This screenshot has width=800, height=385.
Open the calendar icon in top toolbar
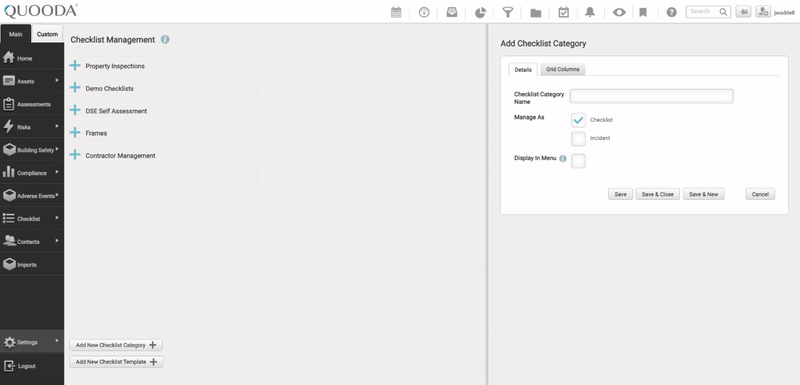click(x=396, y=12)
